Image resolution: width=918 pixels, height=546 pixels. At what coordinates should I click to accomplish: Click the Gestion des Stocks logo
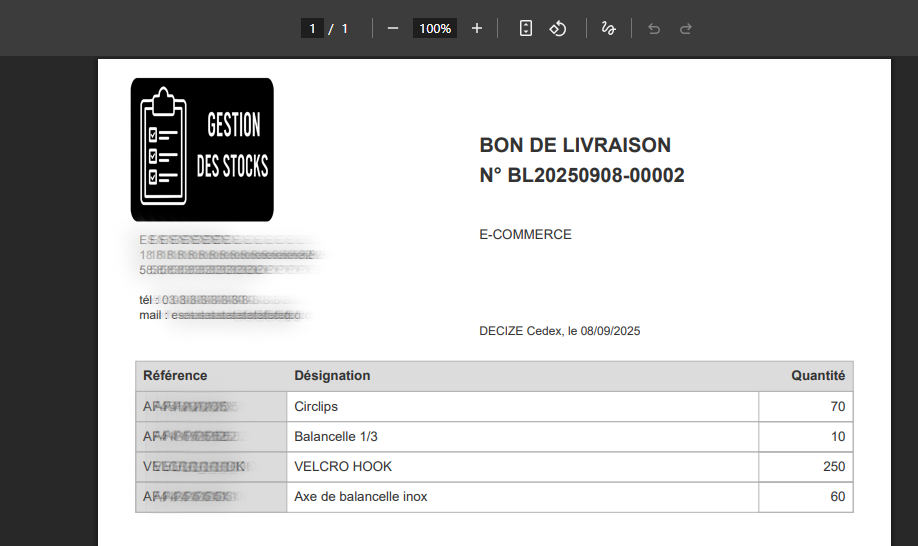(x=202, y=150)
